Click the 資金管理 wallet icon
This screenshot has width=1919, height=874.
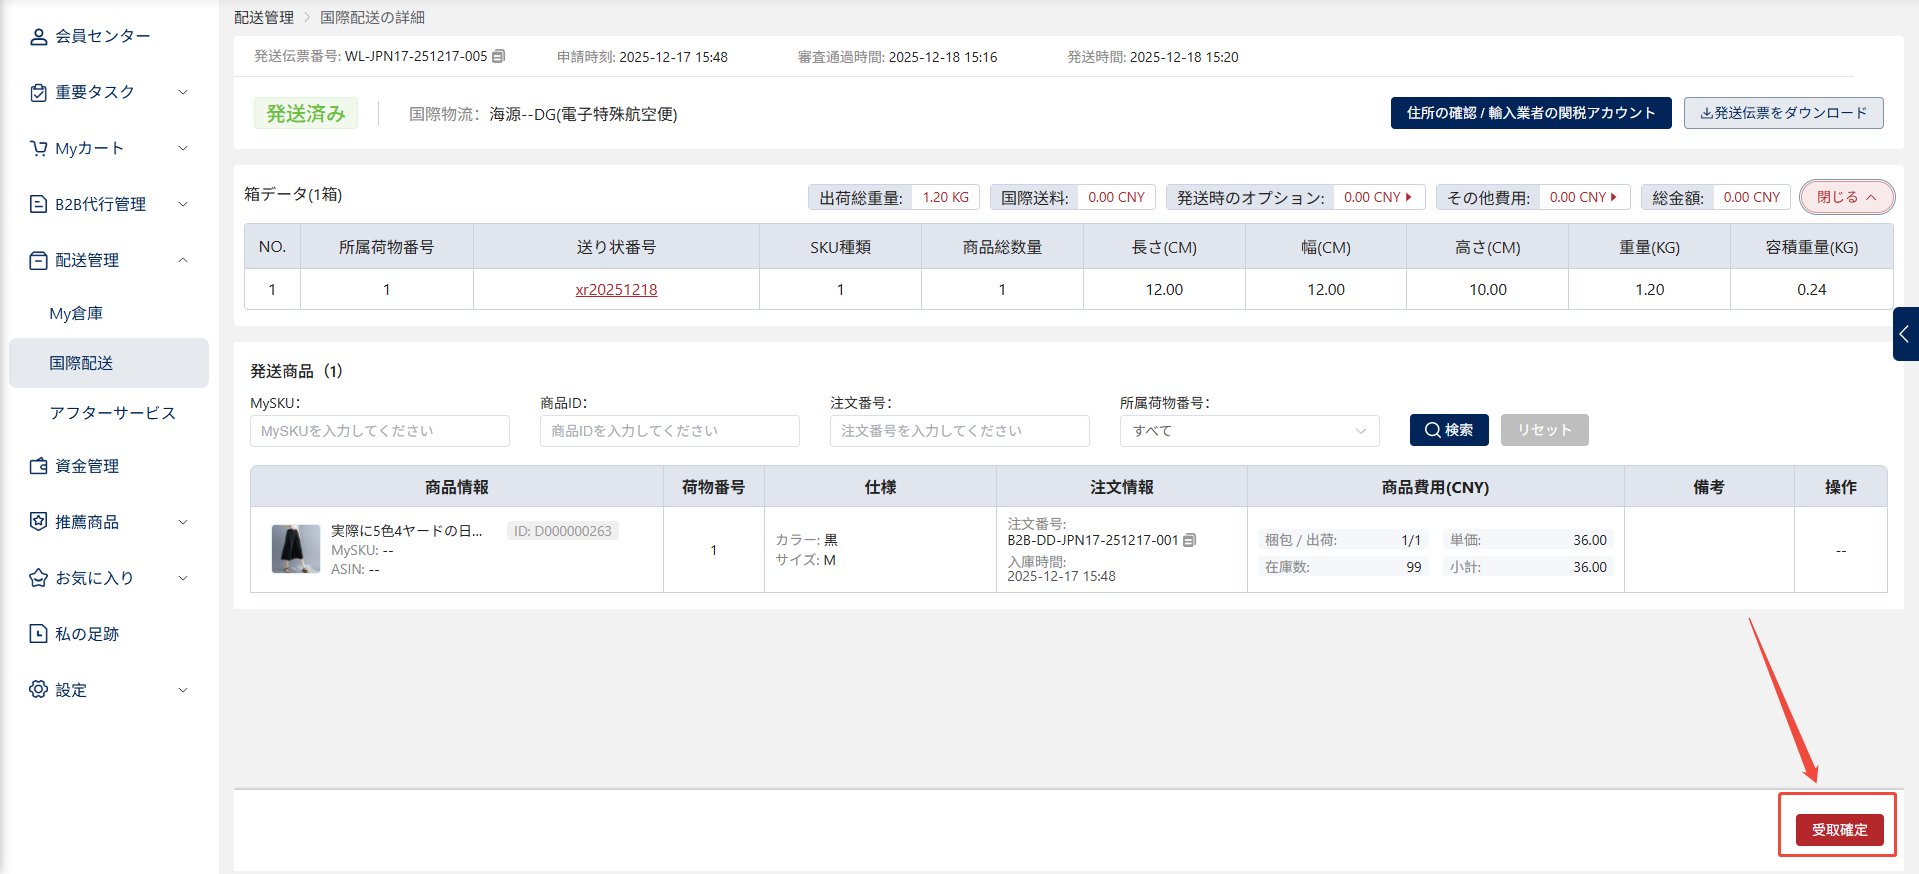tap(38, 467)
